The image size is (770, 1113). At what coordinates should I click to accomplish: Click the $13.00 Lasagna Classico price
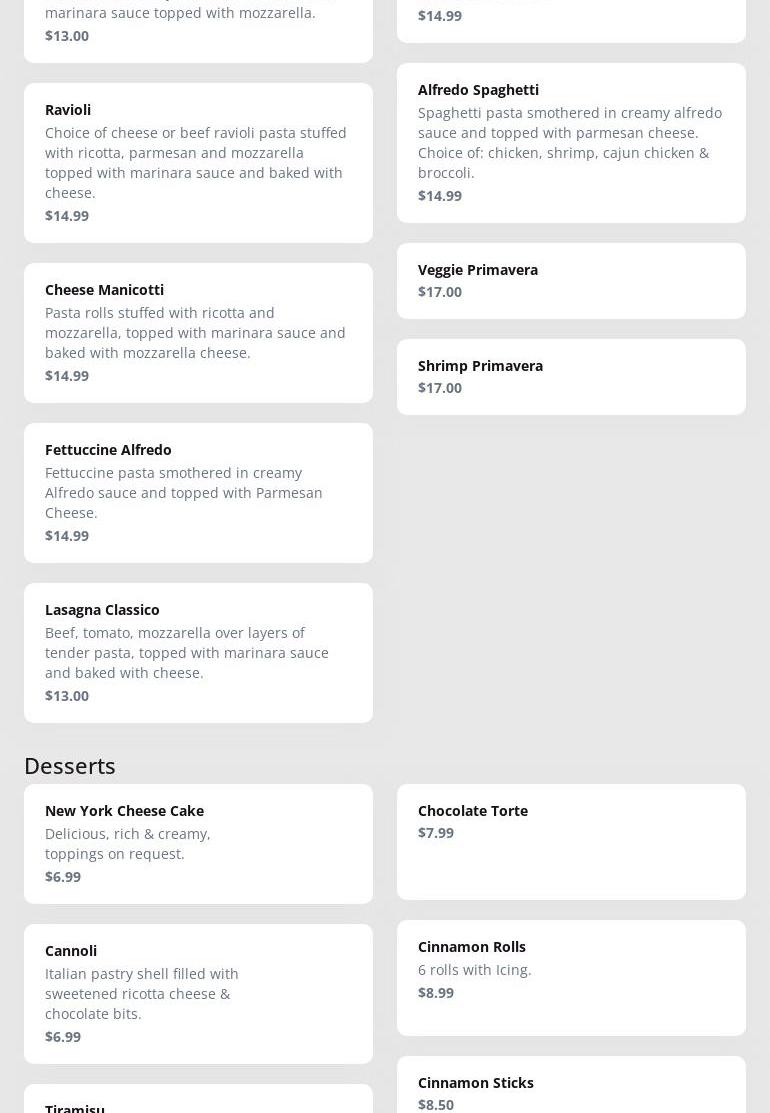coord(67,696)
